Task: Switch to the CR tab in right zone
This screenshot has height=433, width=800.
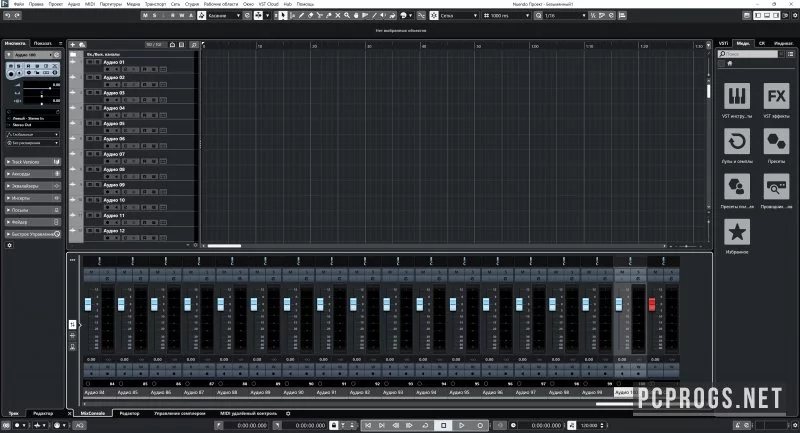Action: click(761, 43)
